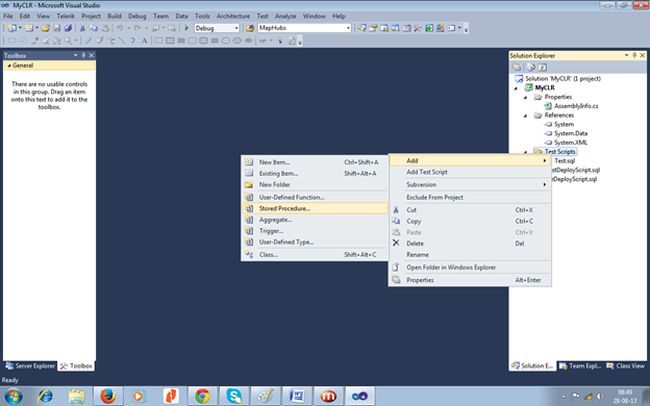Switch to the Class View tab
Image resolution: width=650 pixels, height=406 pixels.
[x=626, y=366]
